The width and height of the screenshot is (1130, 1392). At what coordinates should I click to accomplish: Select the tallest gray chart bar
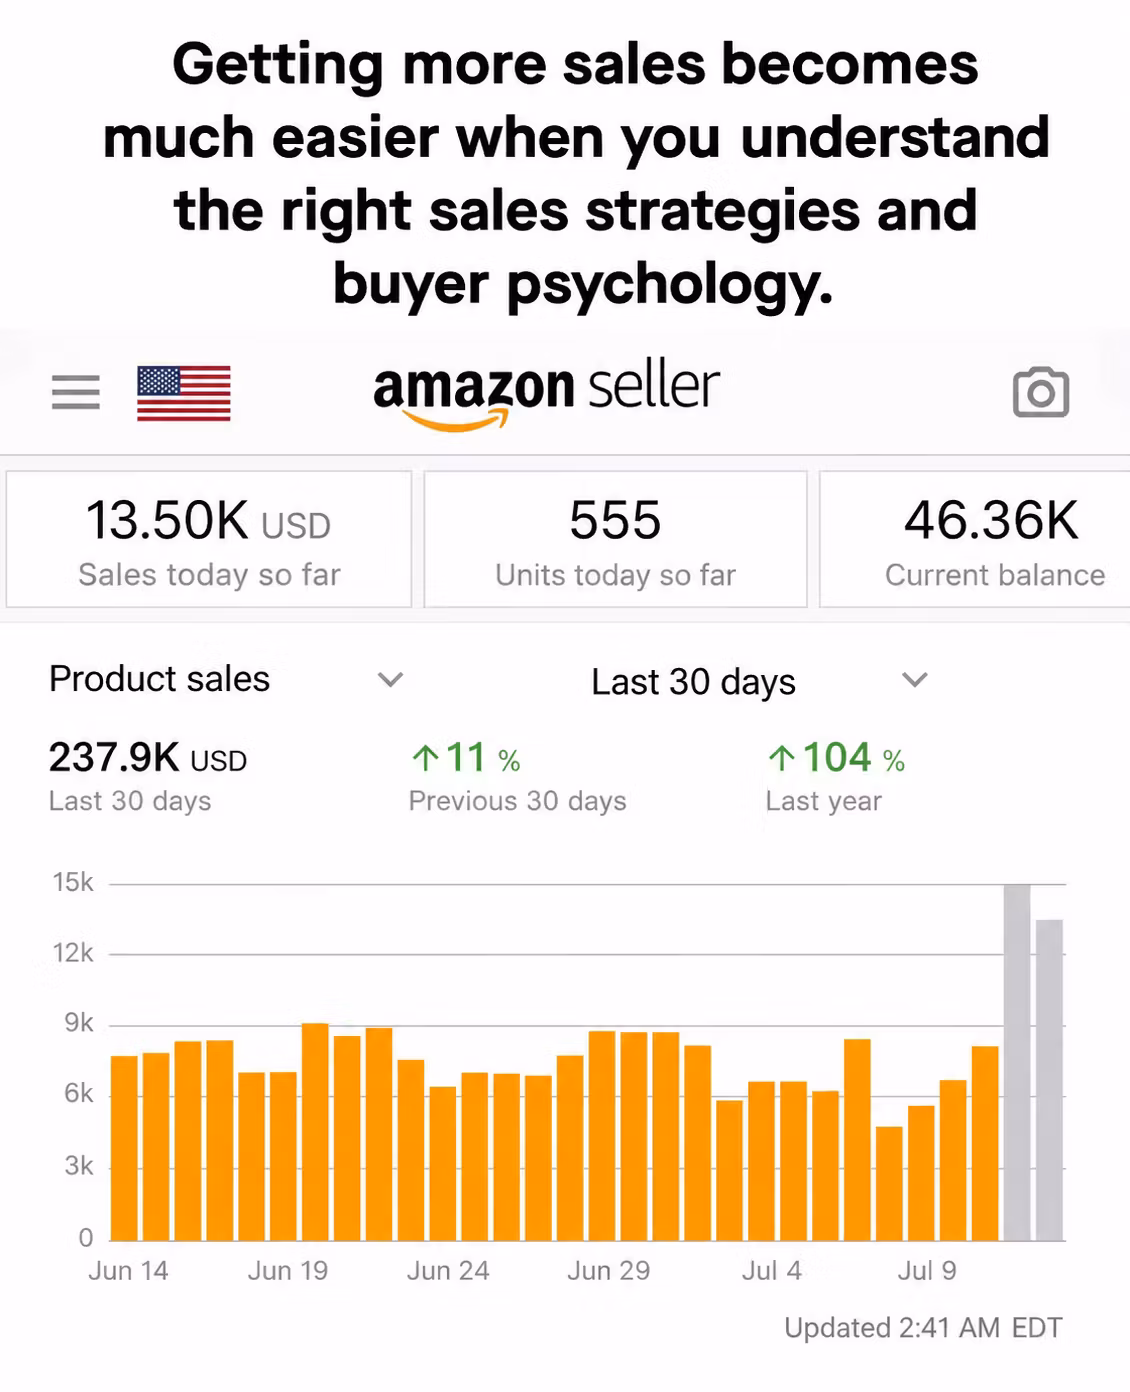[x=1017, y=1062]
